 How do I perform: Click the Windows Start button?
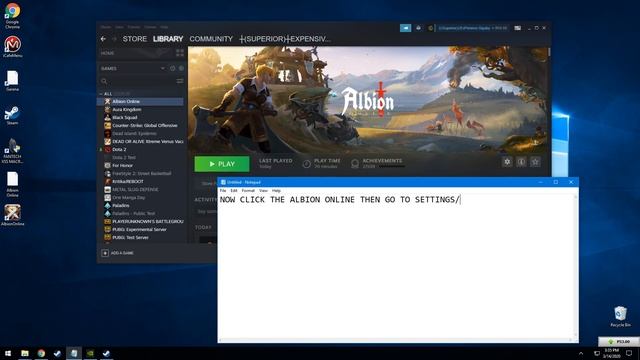(x=8, y=353)
